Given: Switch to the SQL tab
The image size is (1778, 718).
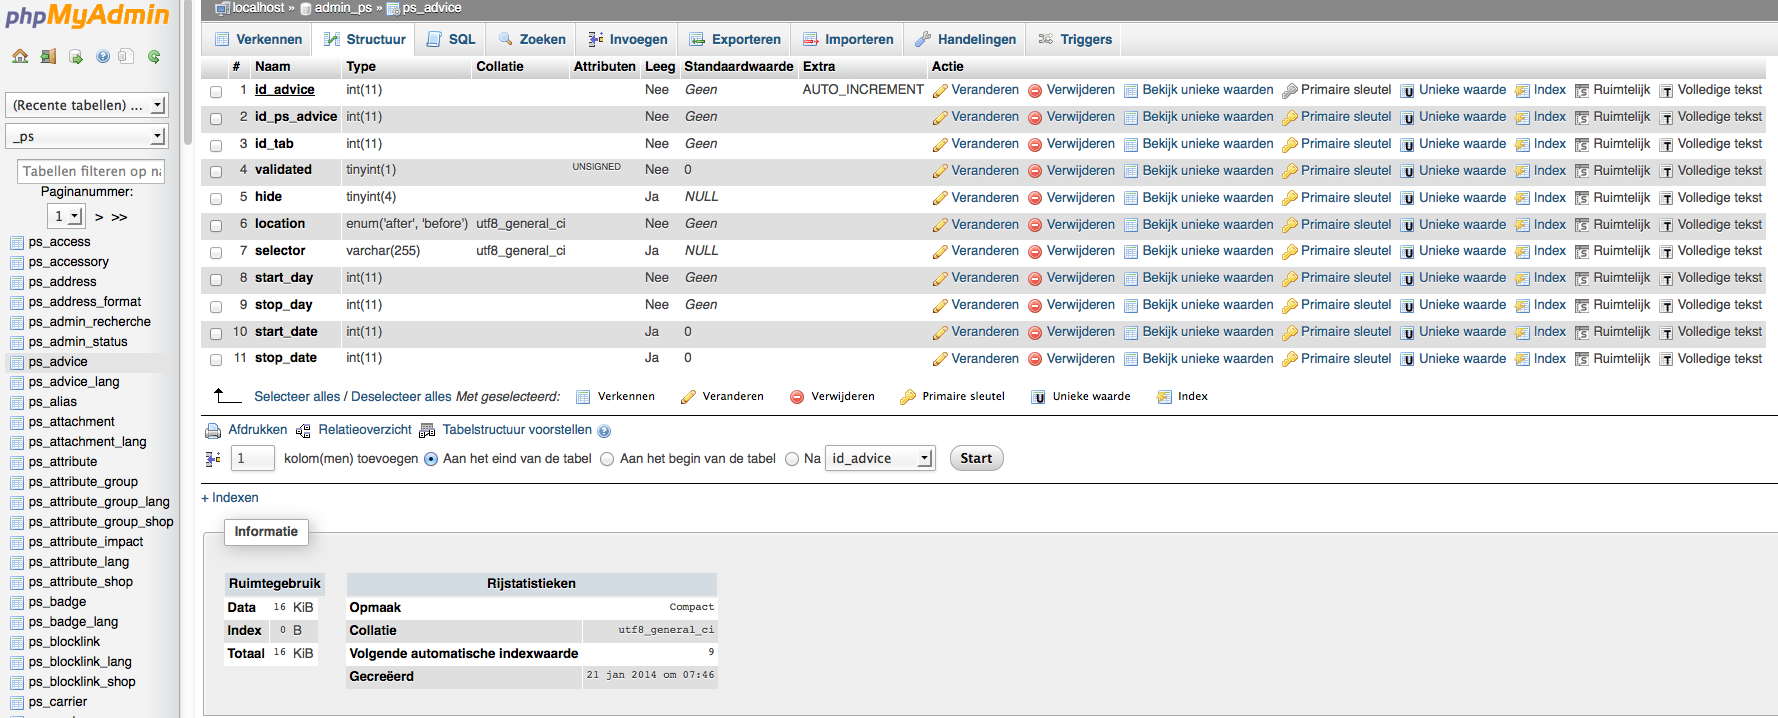Looking at the screenshot, I should pyautogui.click(x=451, y=39).
